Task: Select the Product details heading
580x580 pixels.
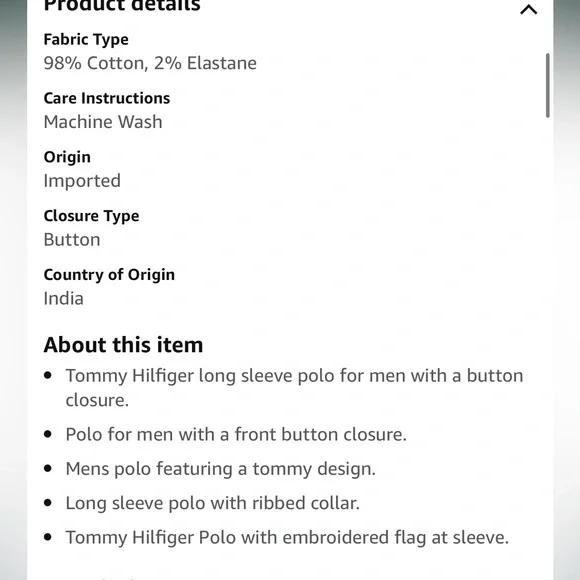Action: [122, 6]
